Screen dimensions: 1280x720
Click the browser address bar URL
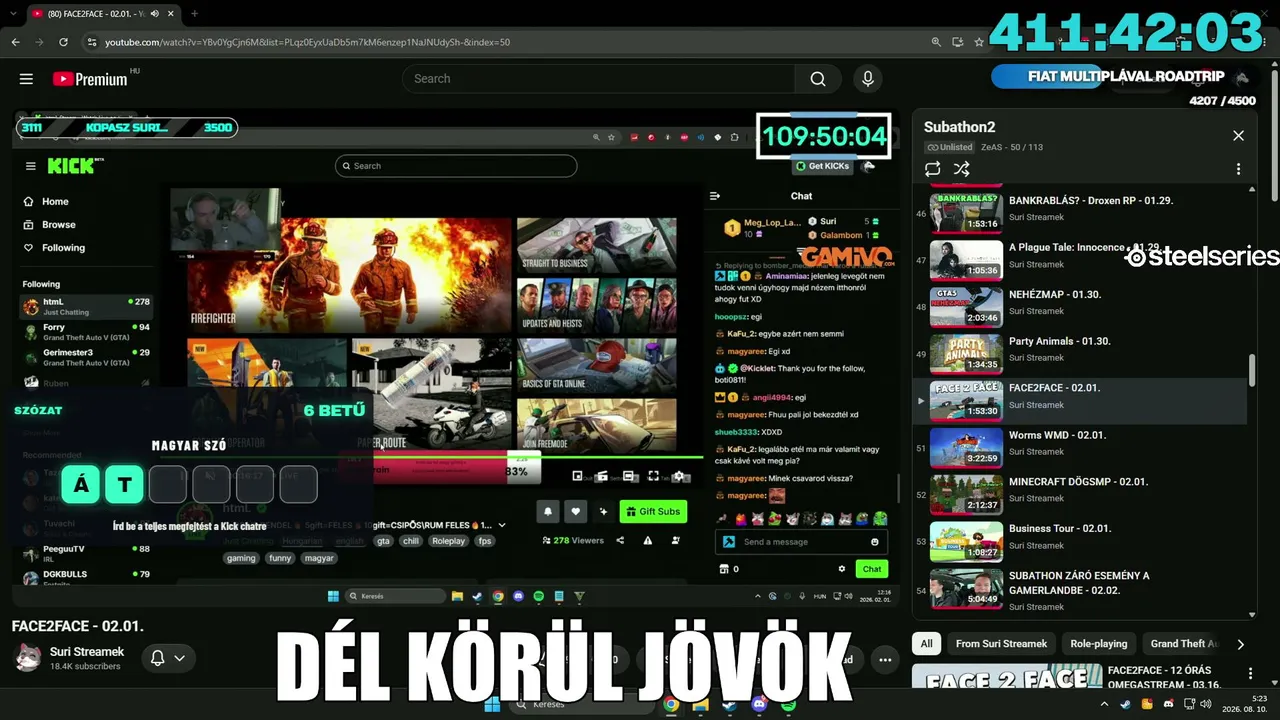(307, 42)
